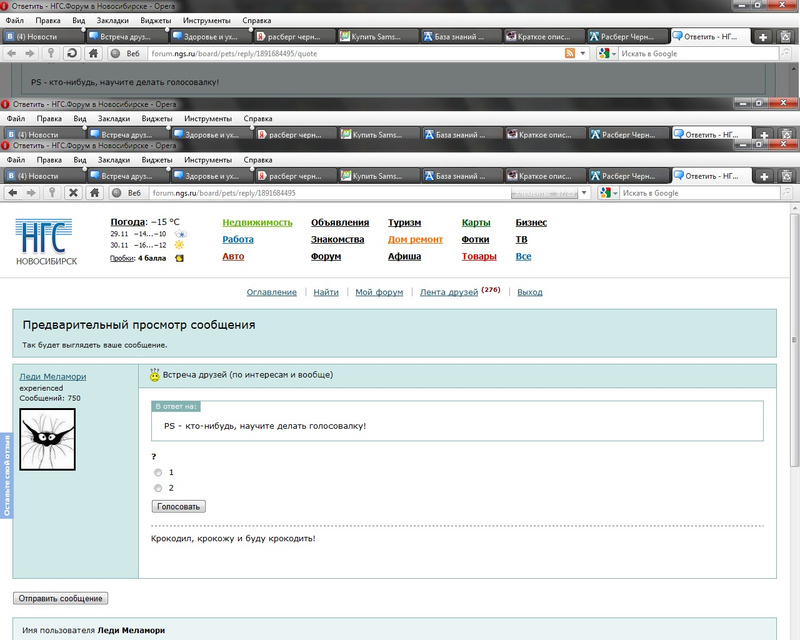
Task: Click Леди Меламори's avatar picture
Action: (x=48, y=438)
